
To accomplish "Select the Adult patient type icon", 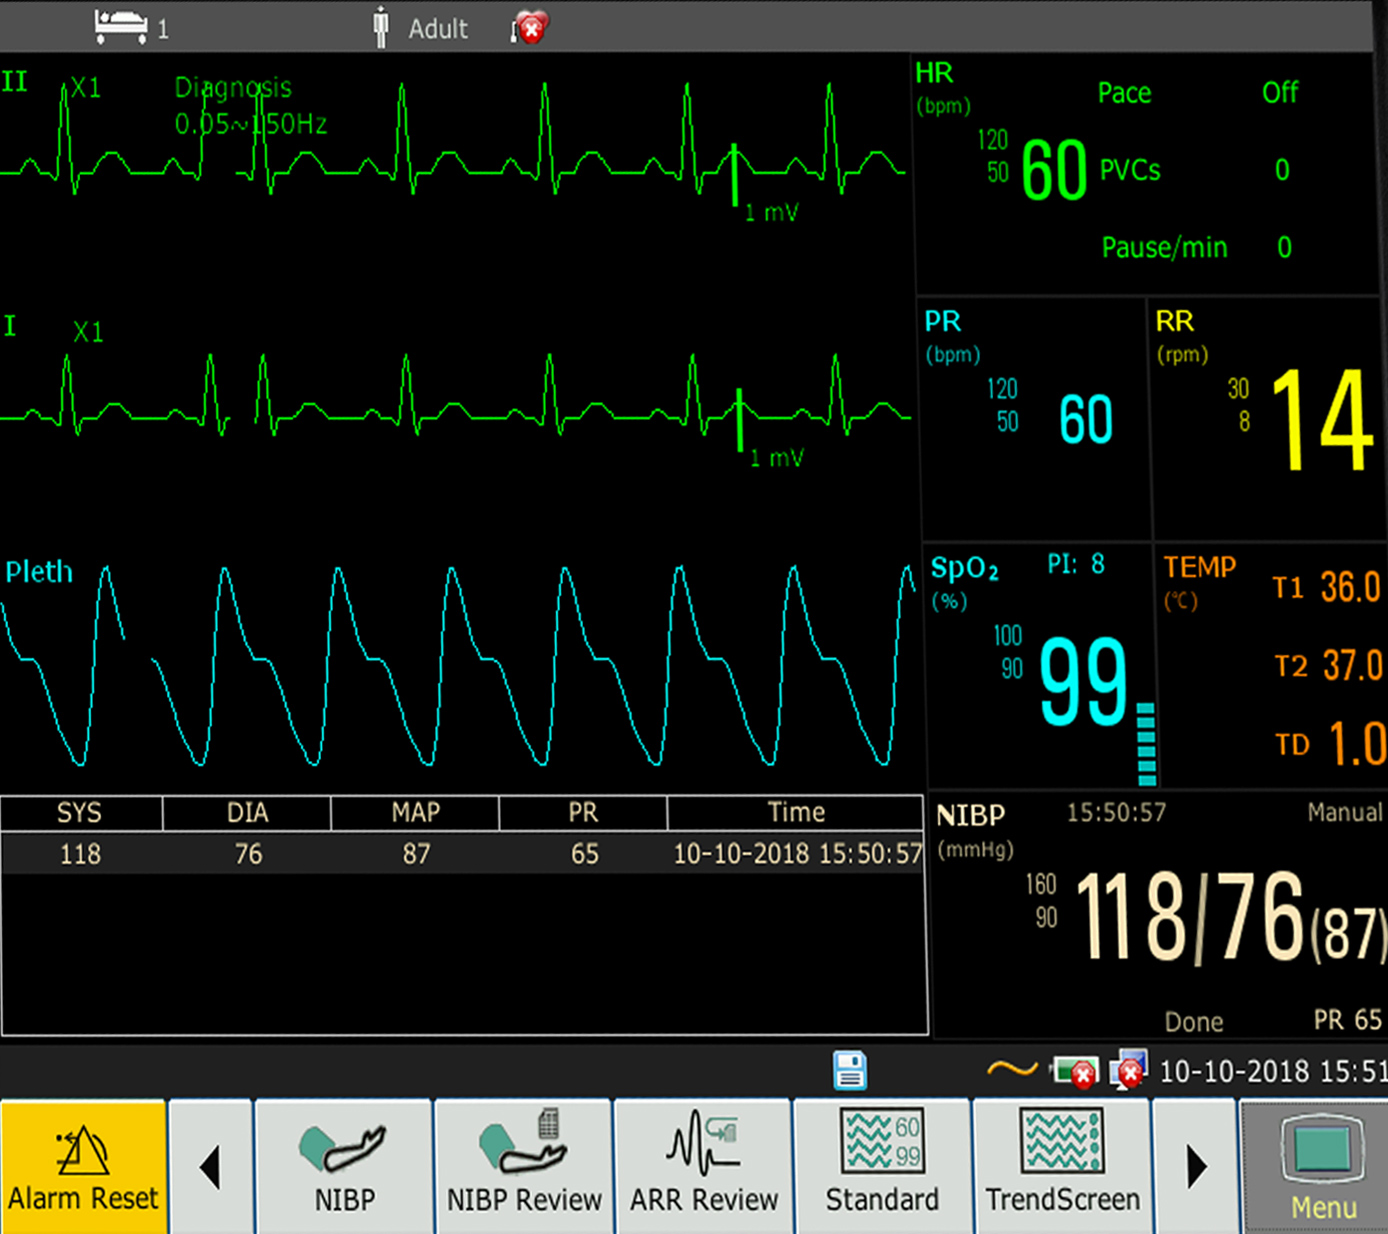I will [x=381, y=27].
